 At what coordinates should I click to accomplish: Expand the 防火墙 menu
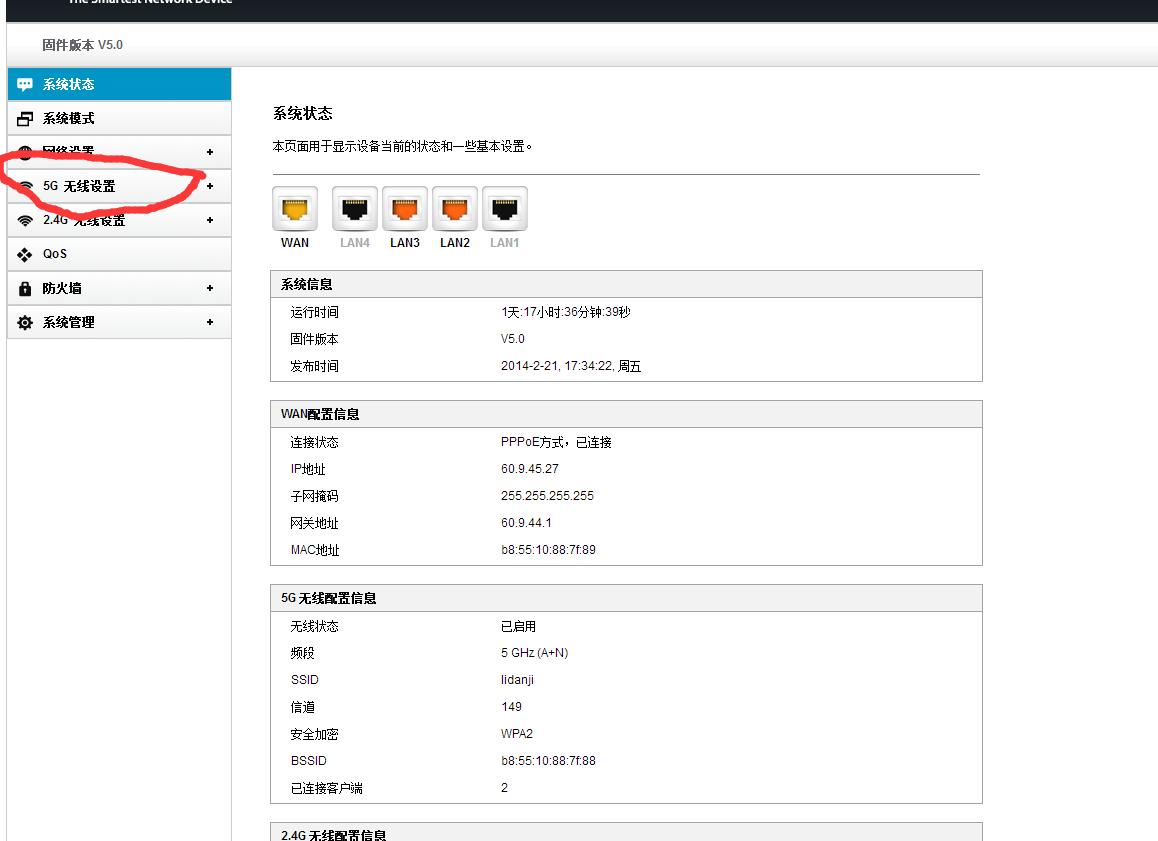(x=210, y=288)
